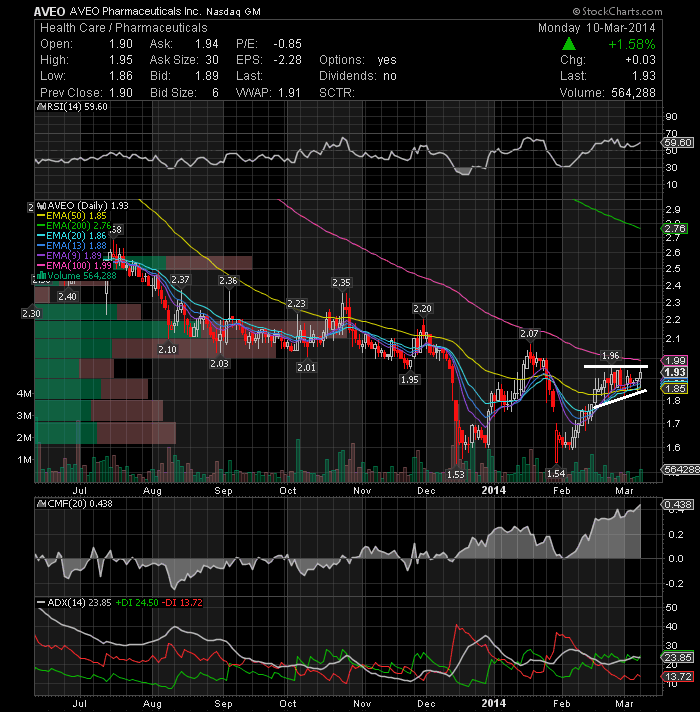Click the Ask value 1.94

[207, 44]
